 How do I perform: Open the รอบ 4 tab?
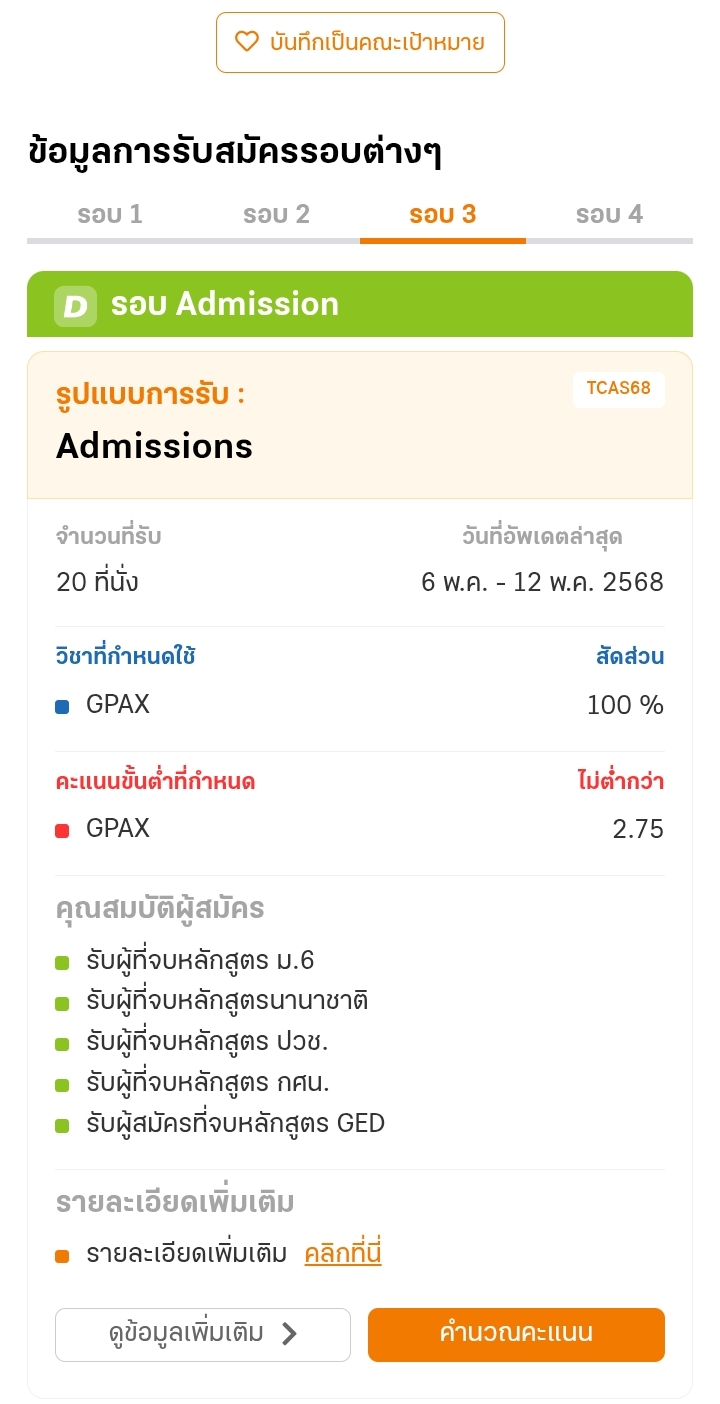coord(609,214)
